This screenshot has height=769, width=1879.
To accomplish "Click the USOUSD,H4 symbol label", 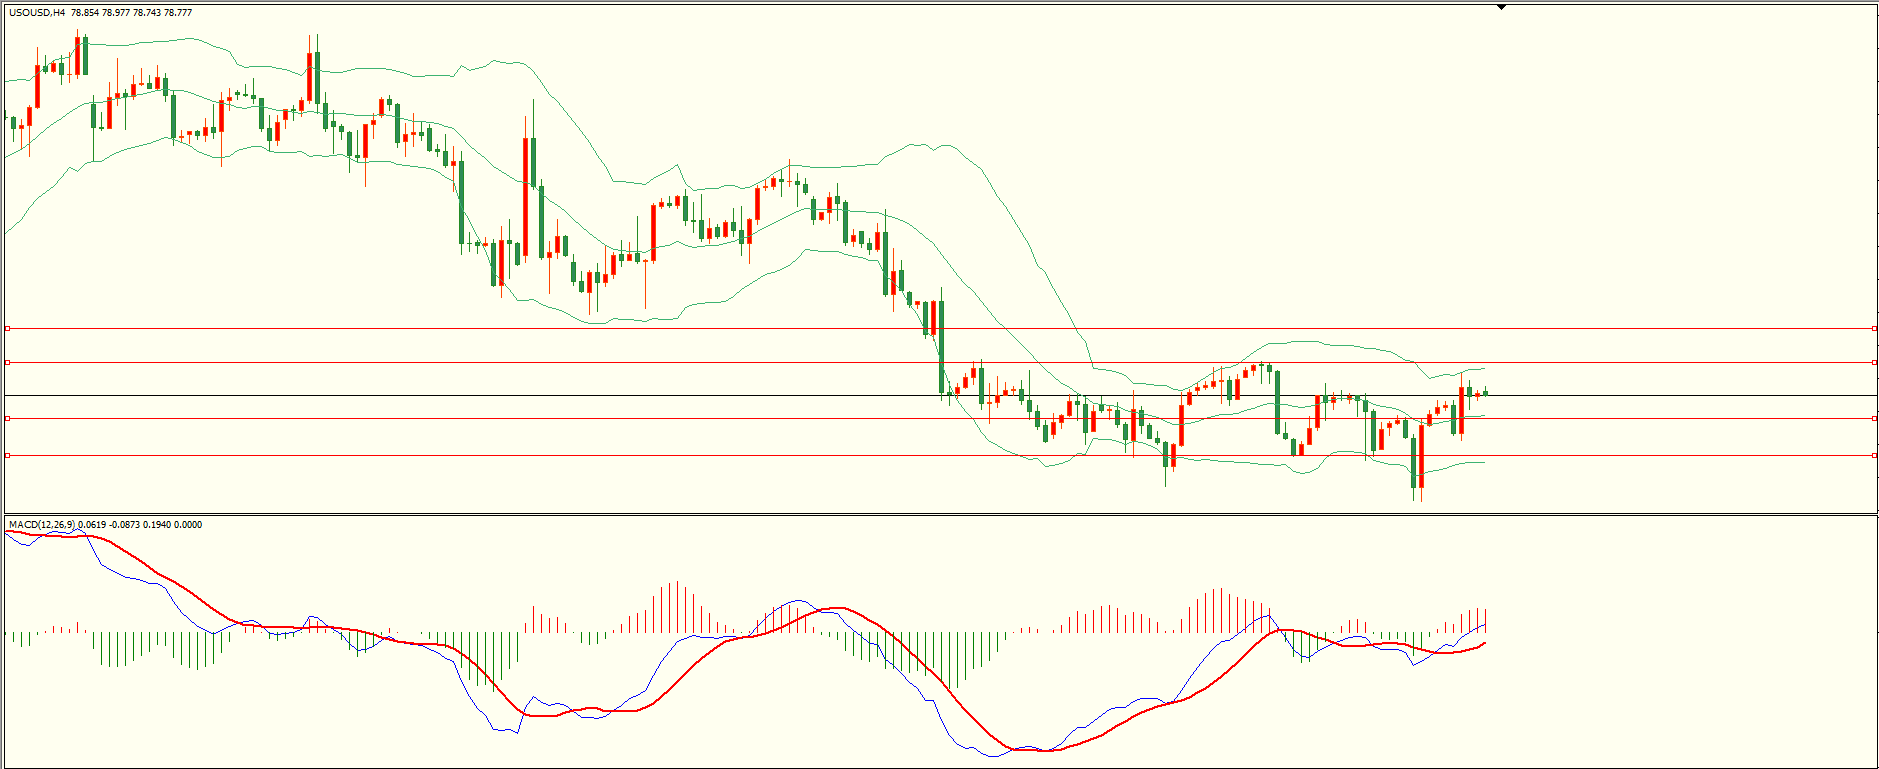I will [37, 13].
